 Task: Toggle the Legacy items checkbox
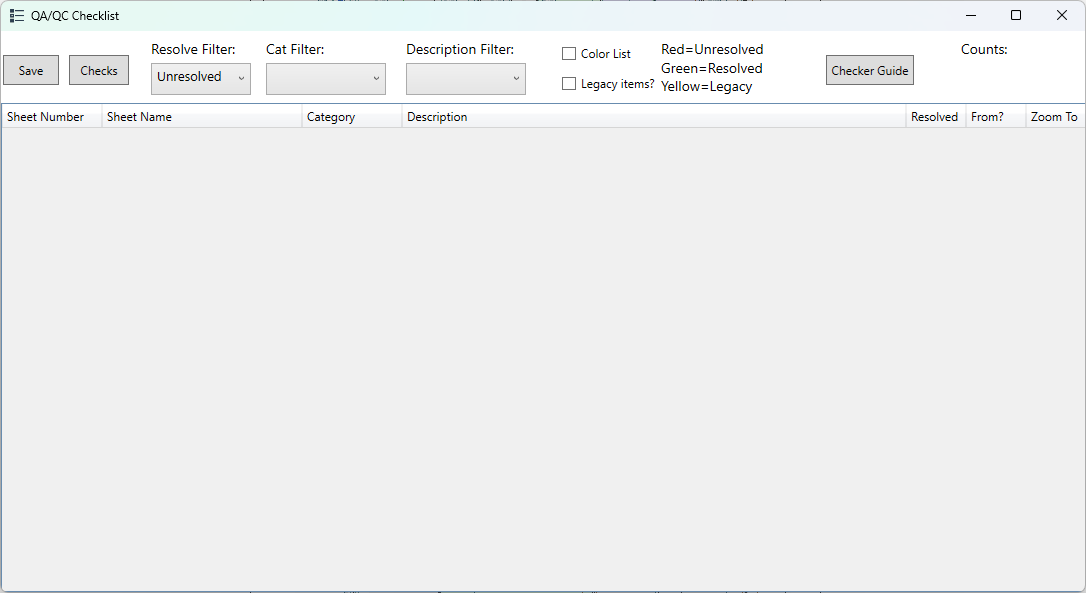pyautogui.click(x=569, y=84)
